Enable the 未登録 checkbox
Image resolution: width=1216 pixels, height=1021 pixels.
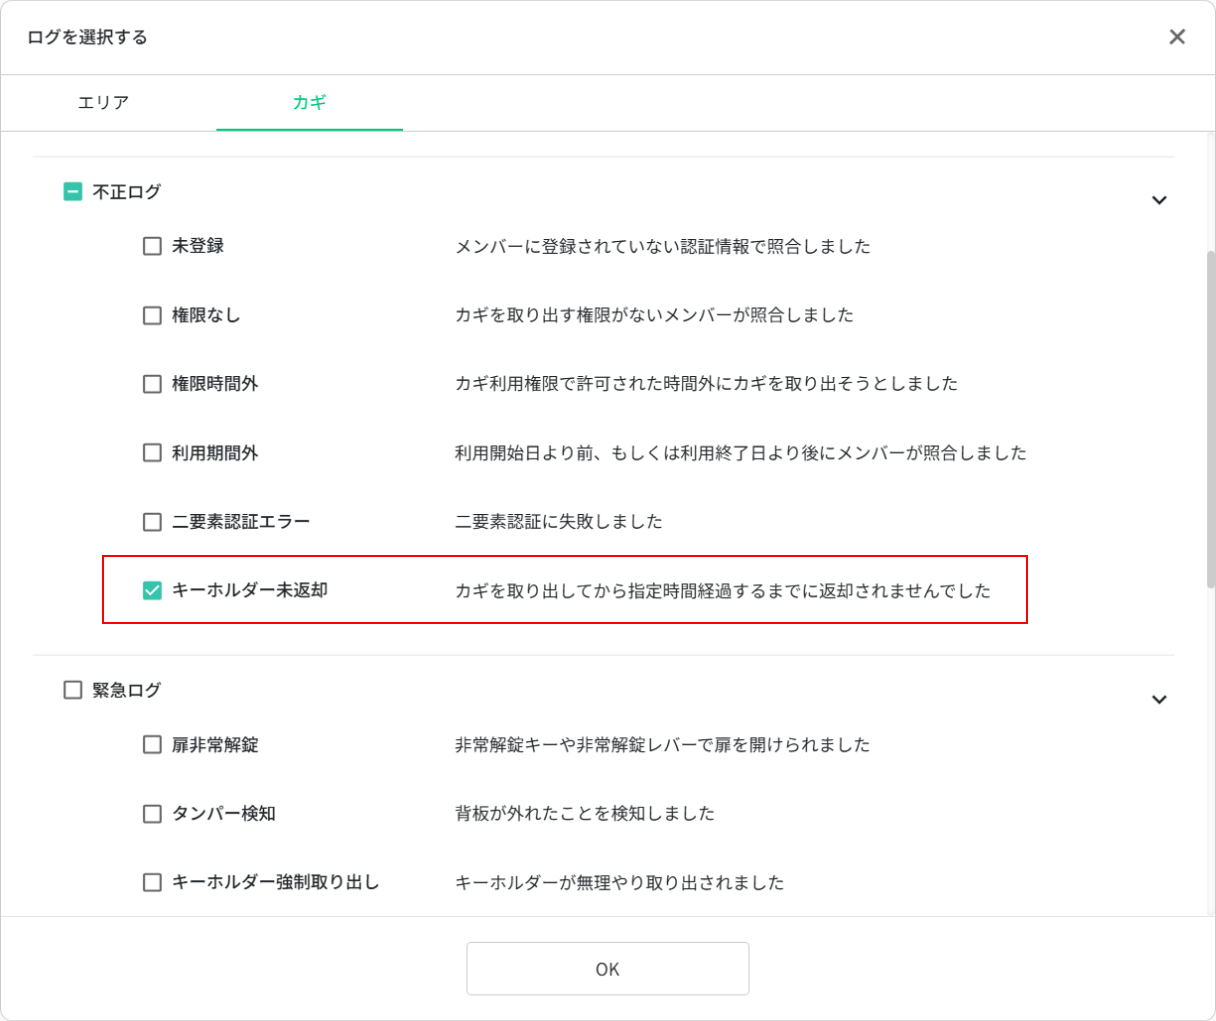point(152,246)
